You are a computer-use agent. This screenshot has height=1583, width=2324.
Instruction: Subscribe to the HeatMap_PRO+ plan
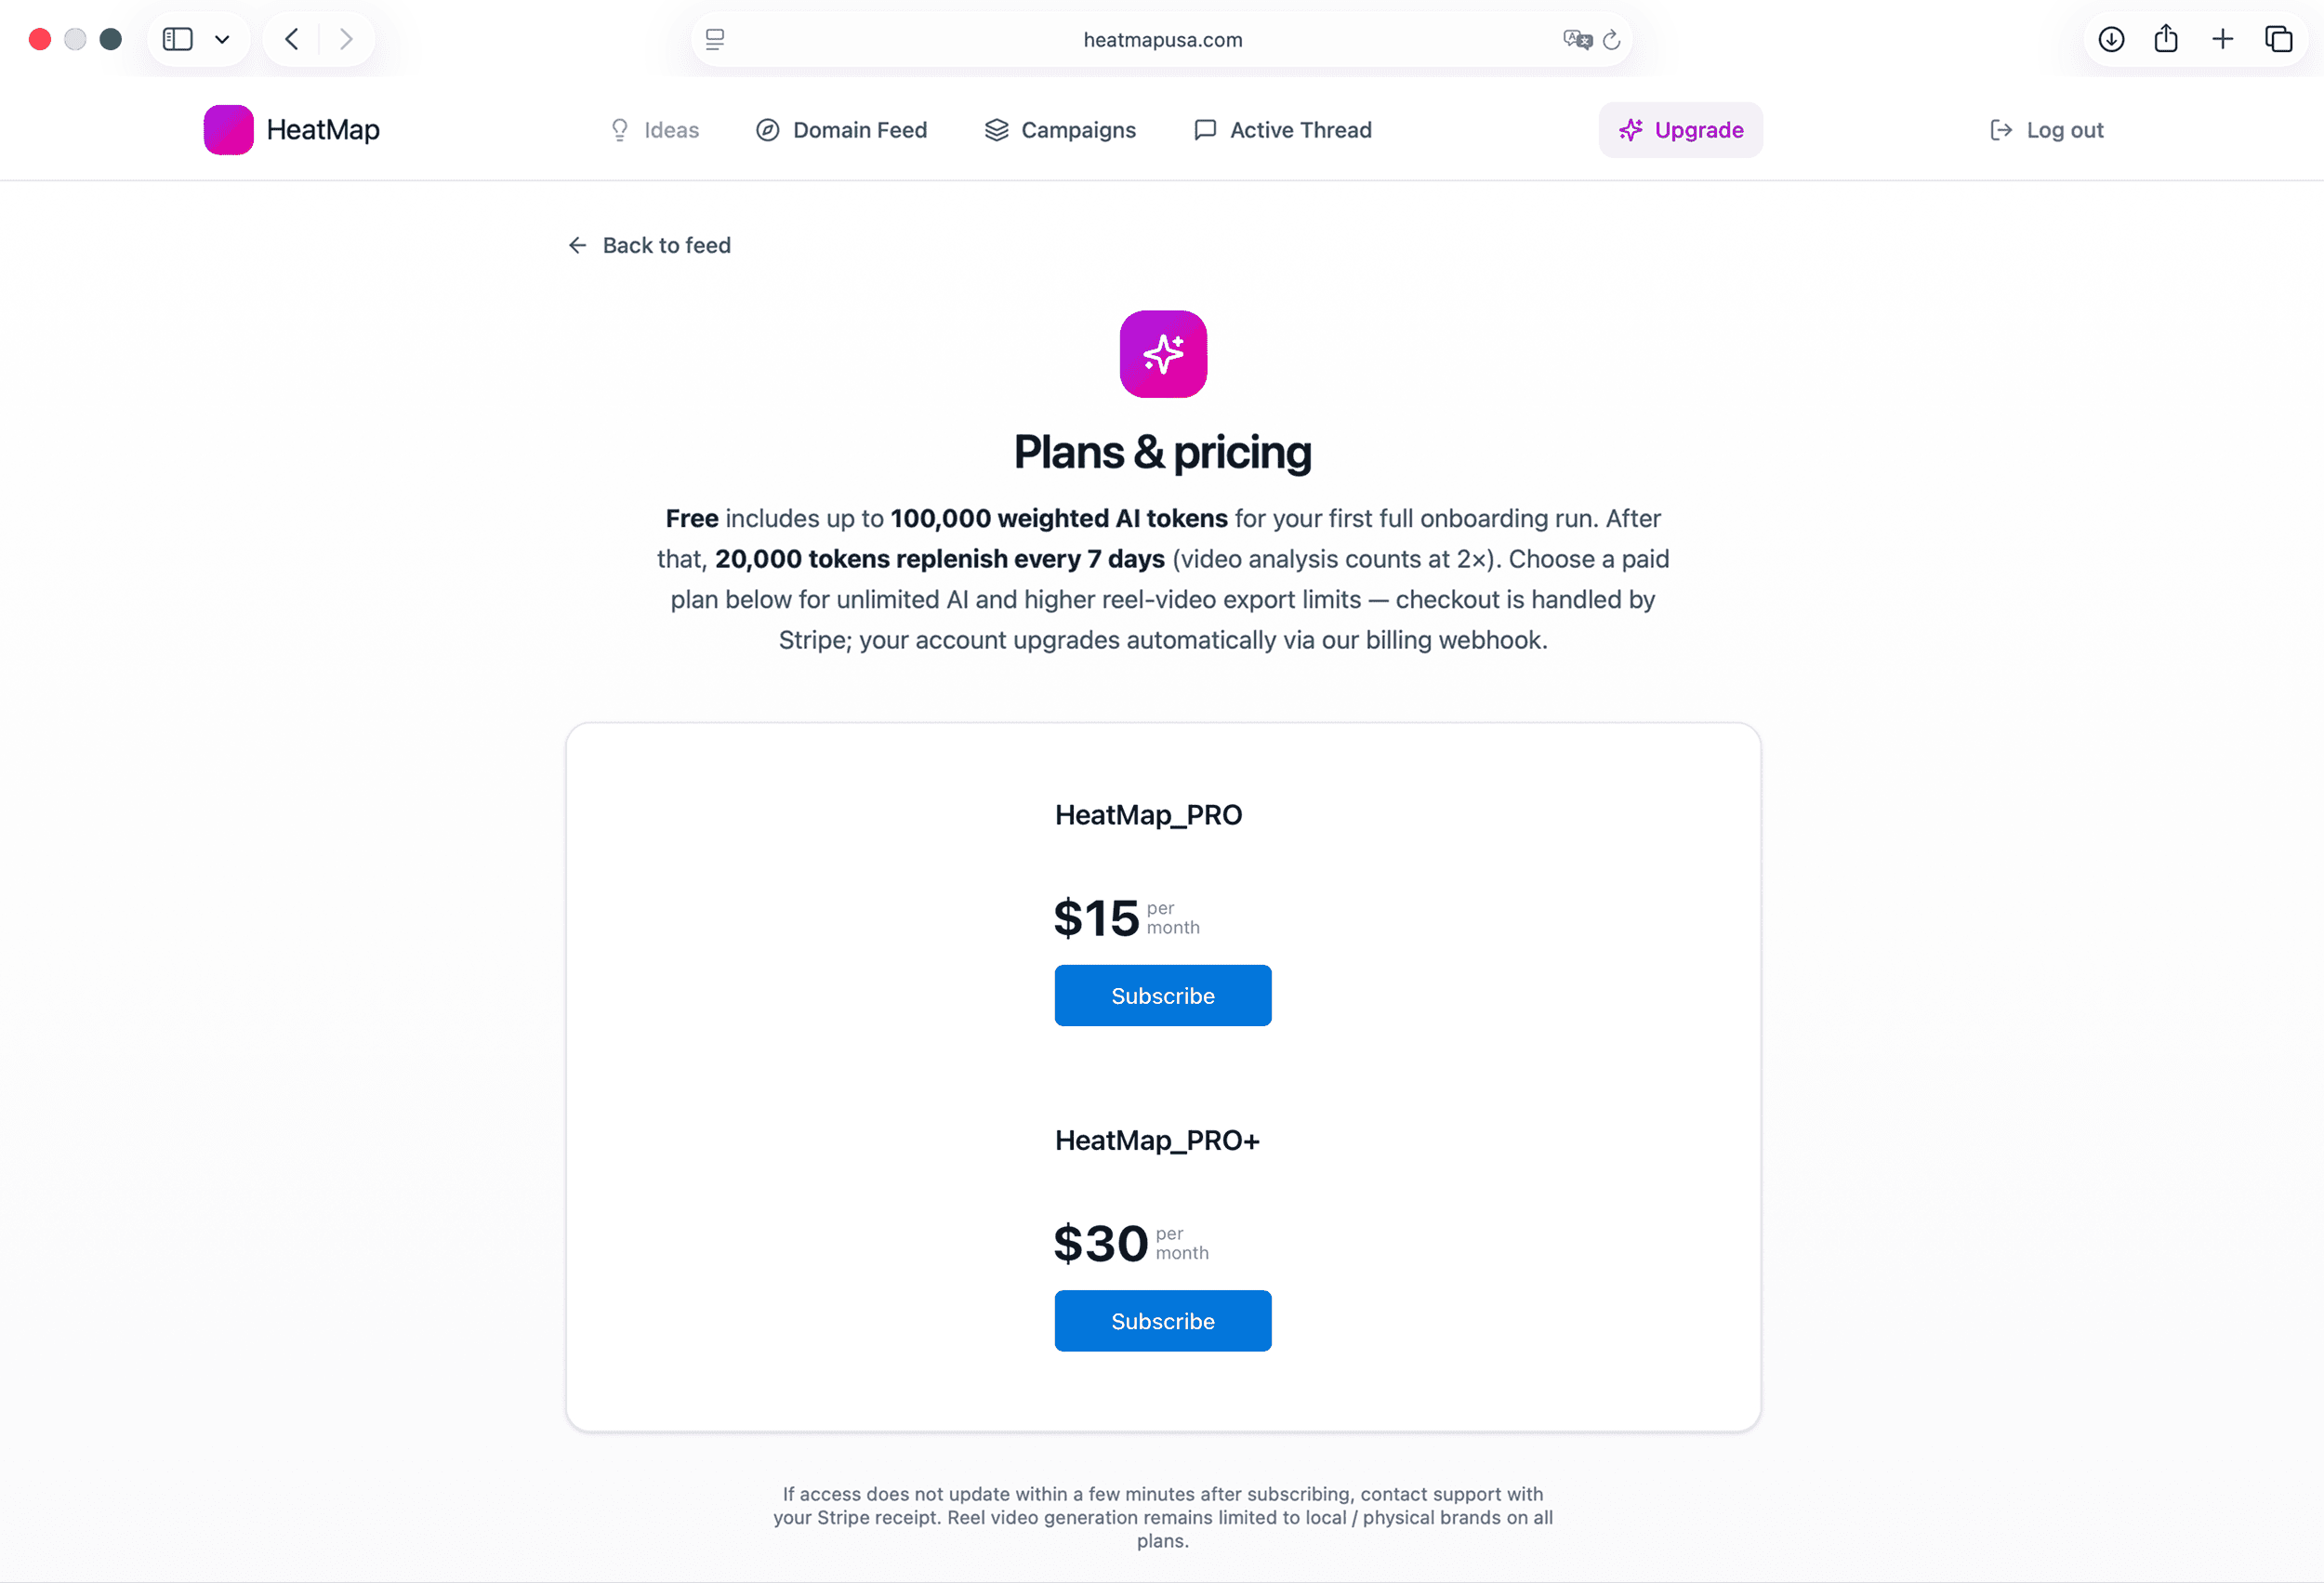coord(1162,1320)
